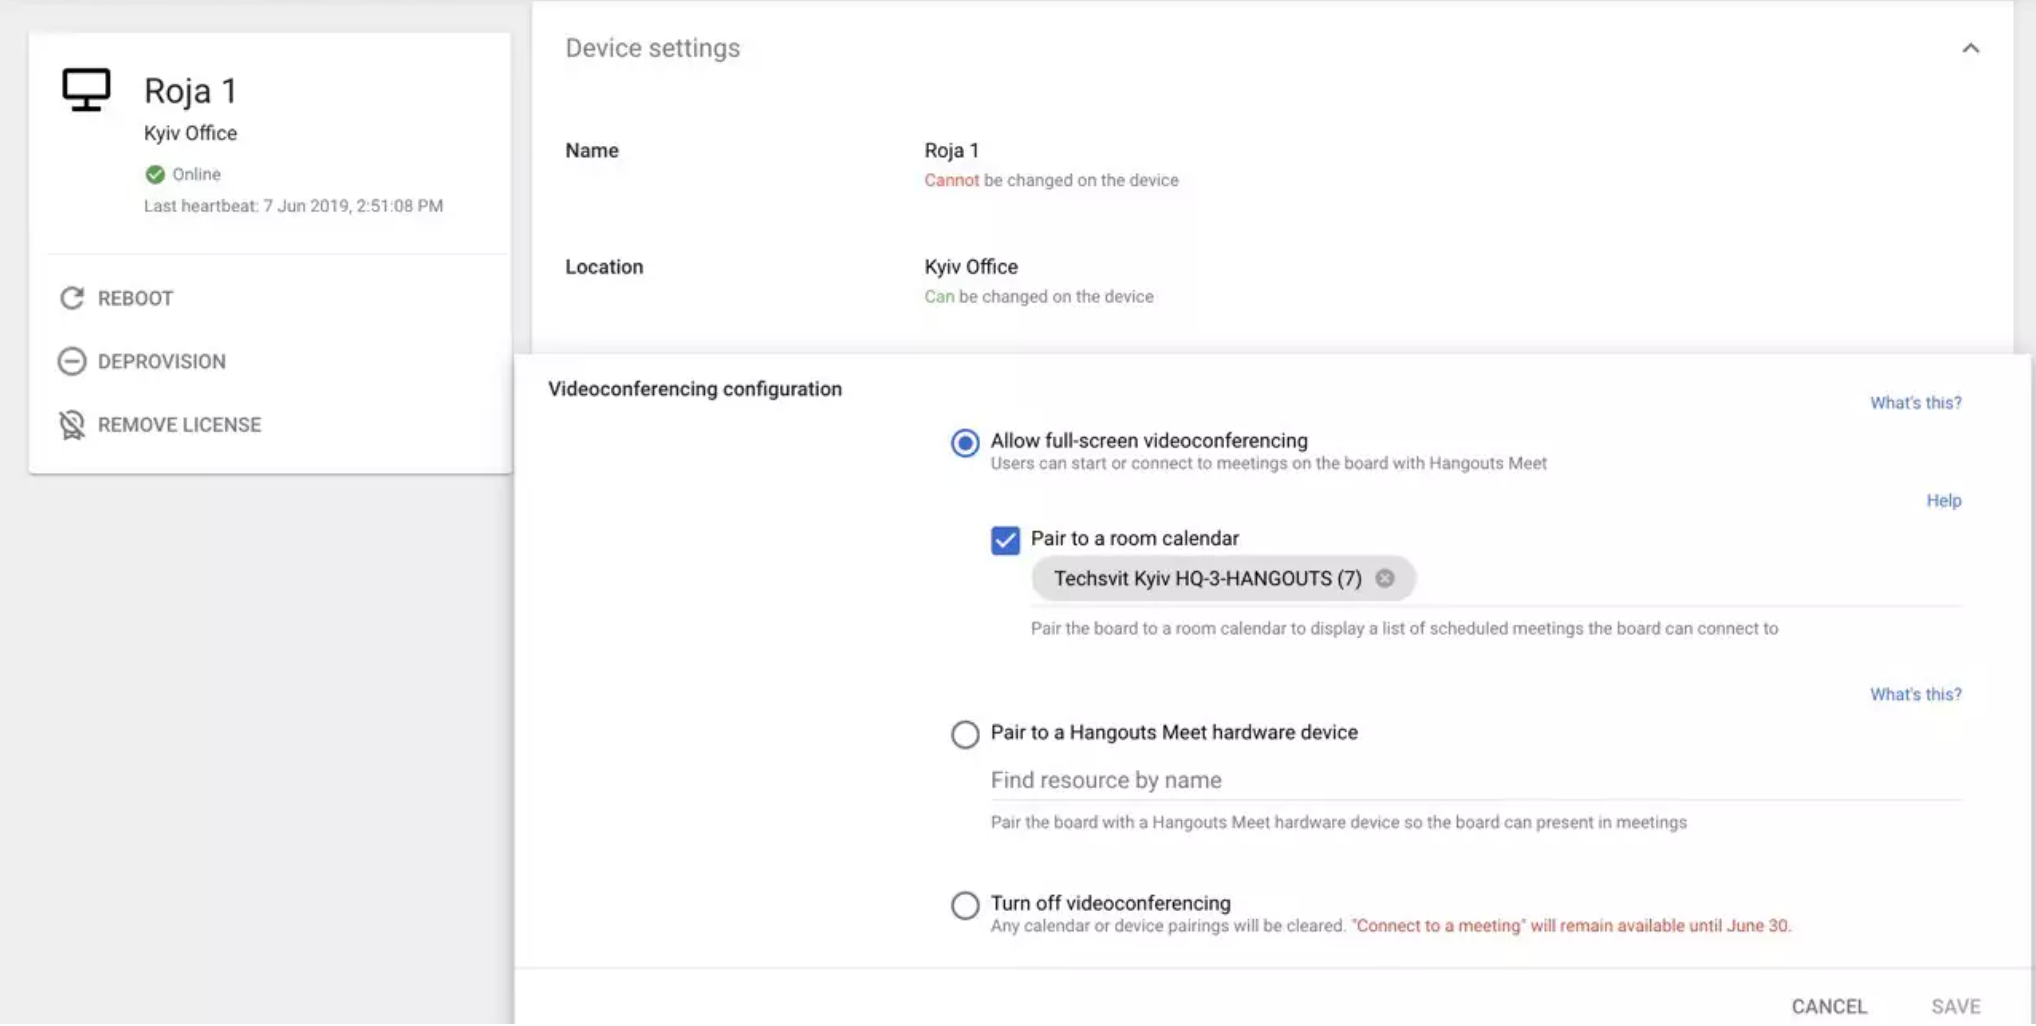Click the REMOVE LICENSE button label

[x=179, y=425]
